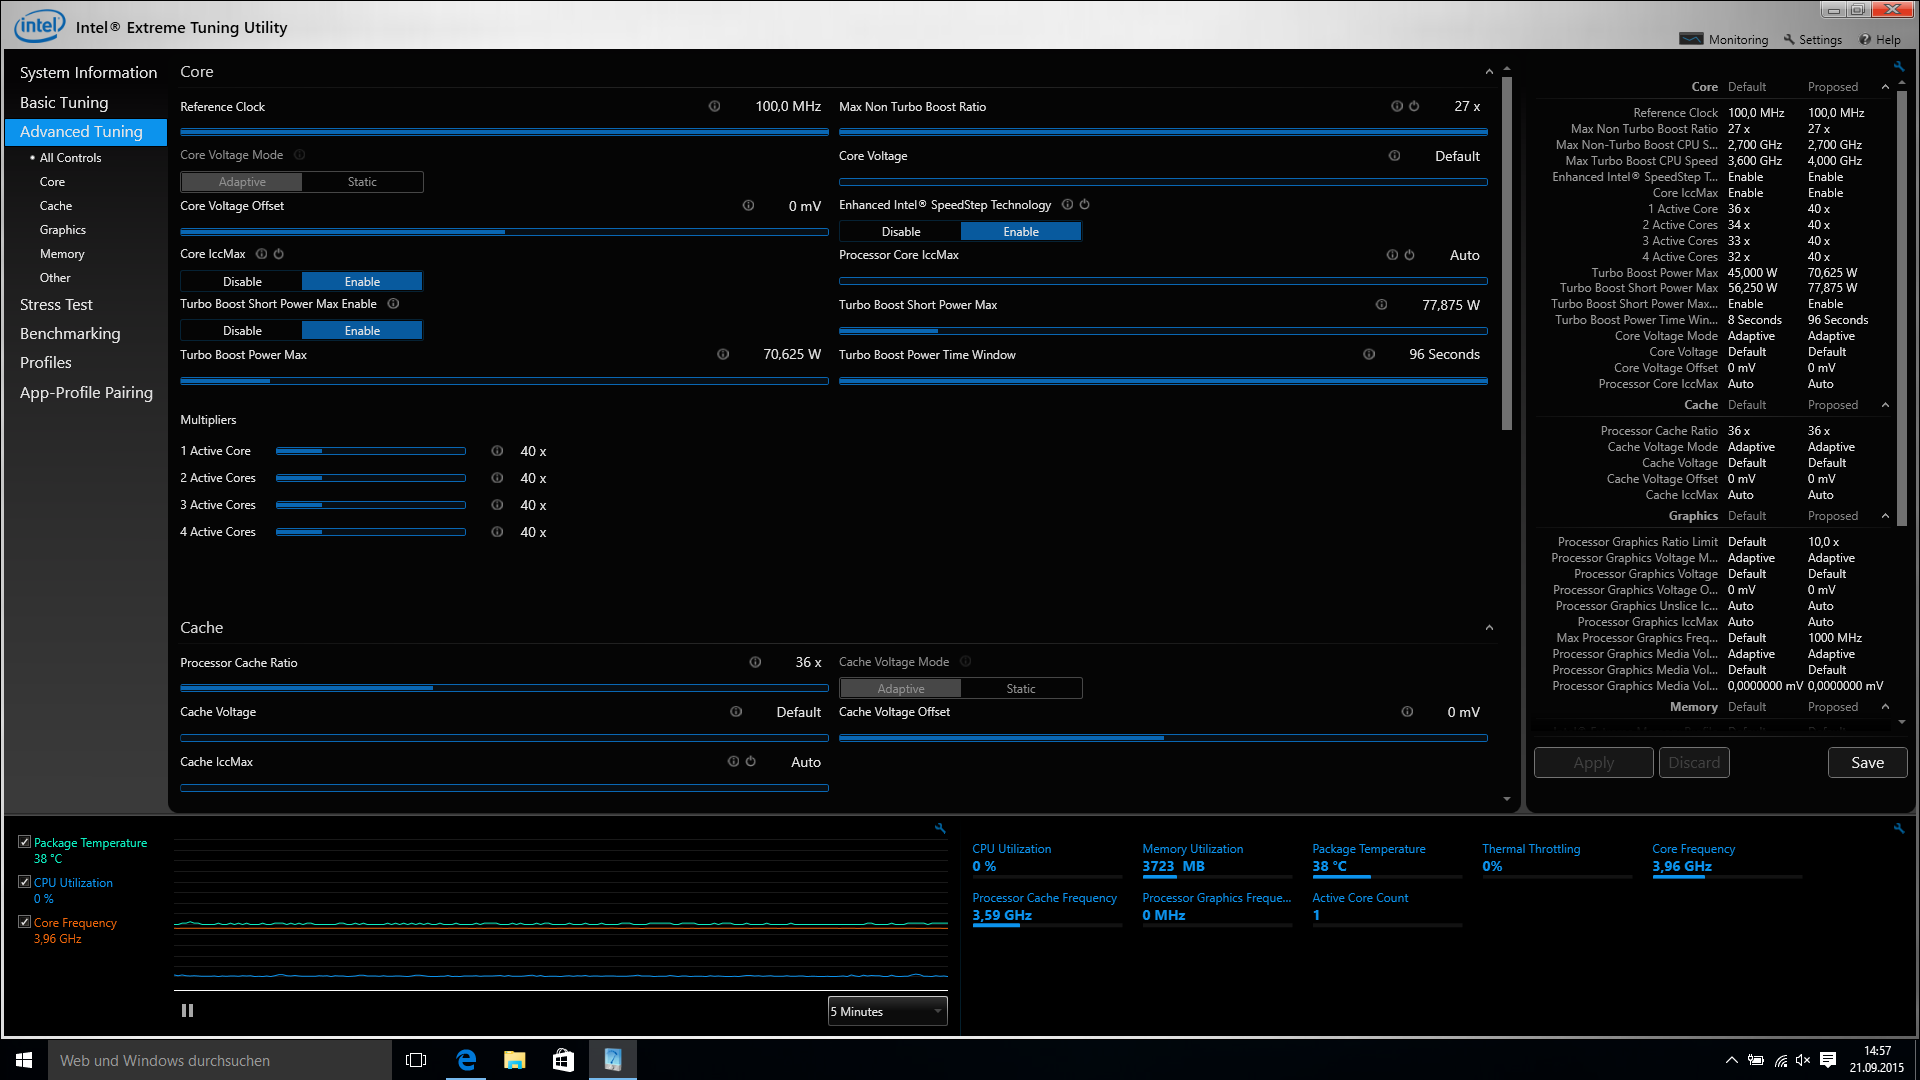Screen dimensions: 1920x1080
Task: Adjust the Processor Cache Ratio slider
Action: click(433, 688)
